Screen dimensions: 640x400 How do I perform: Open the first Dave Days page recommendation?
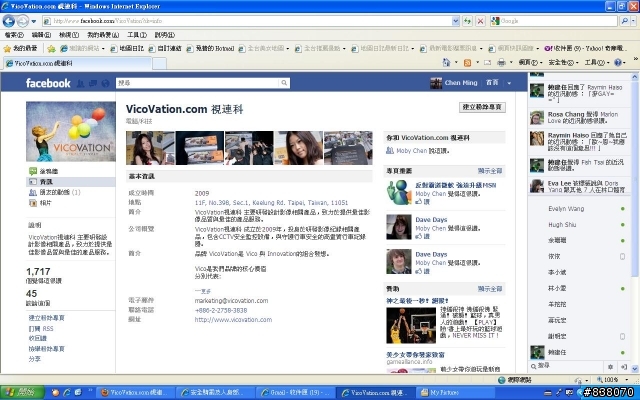[x=431, y=220]
